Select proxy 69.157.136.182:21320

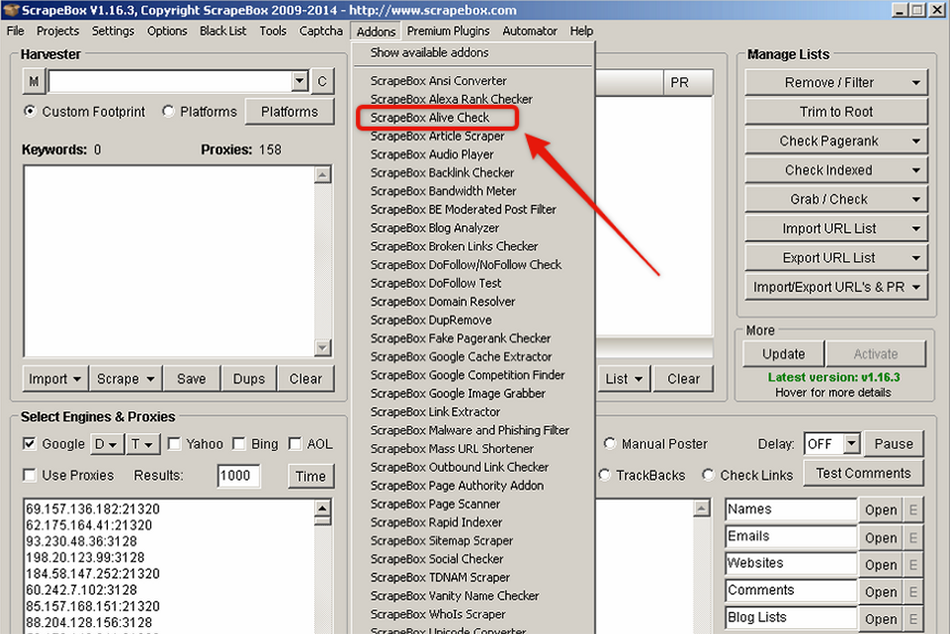coord(93,509)
